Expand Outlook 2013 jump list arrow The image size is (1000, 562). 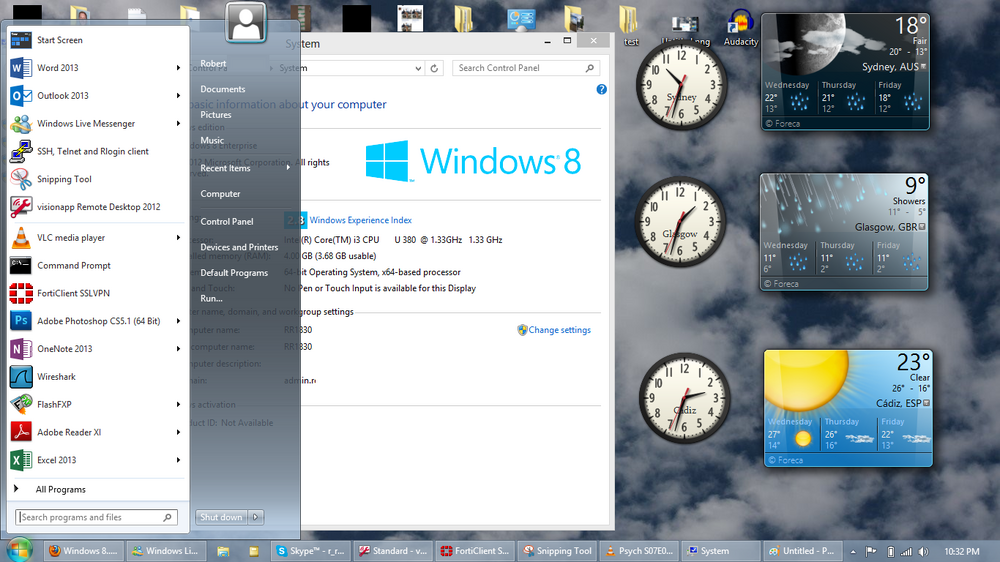[178, 96]
